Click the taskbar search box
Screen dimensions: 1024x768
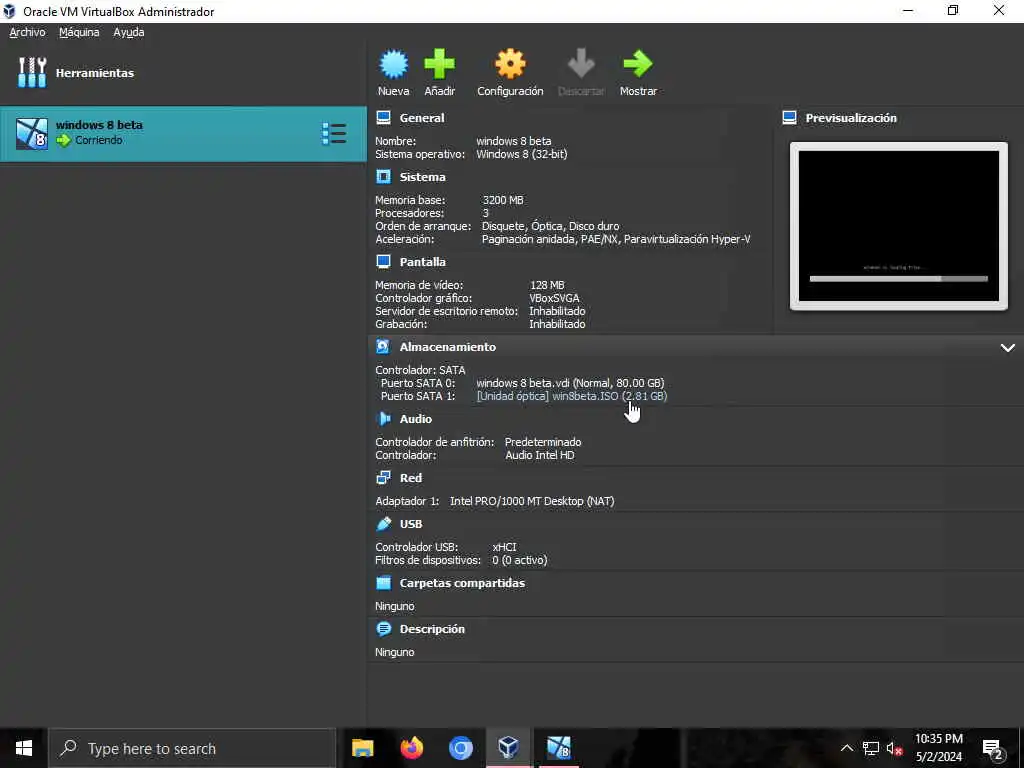192,748
